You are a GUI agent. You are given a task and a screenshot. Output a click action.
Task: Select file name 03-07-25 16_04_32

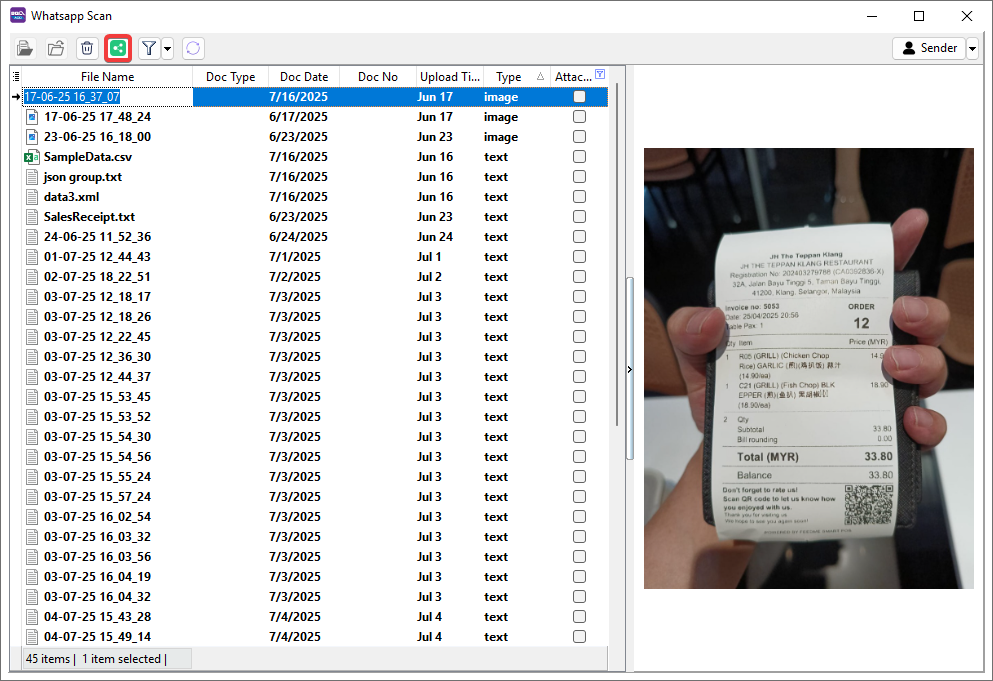tap(98, 597)
